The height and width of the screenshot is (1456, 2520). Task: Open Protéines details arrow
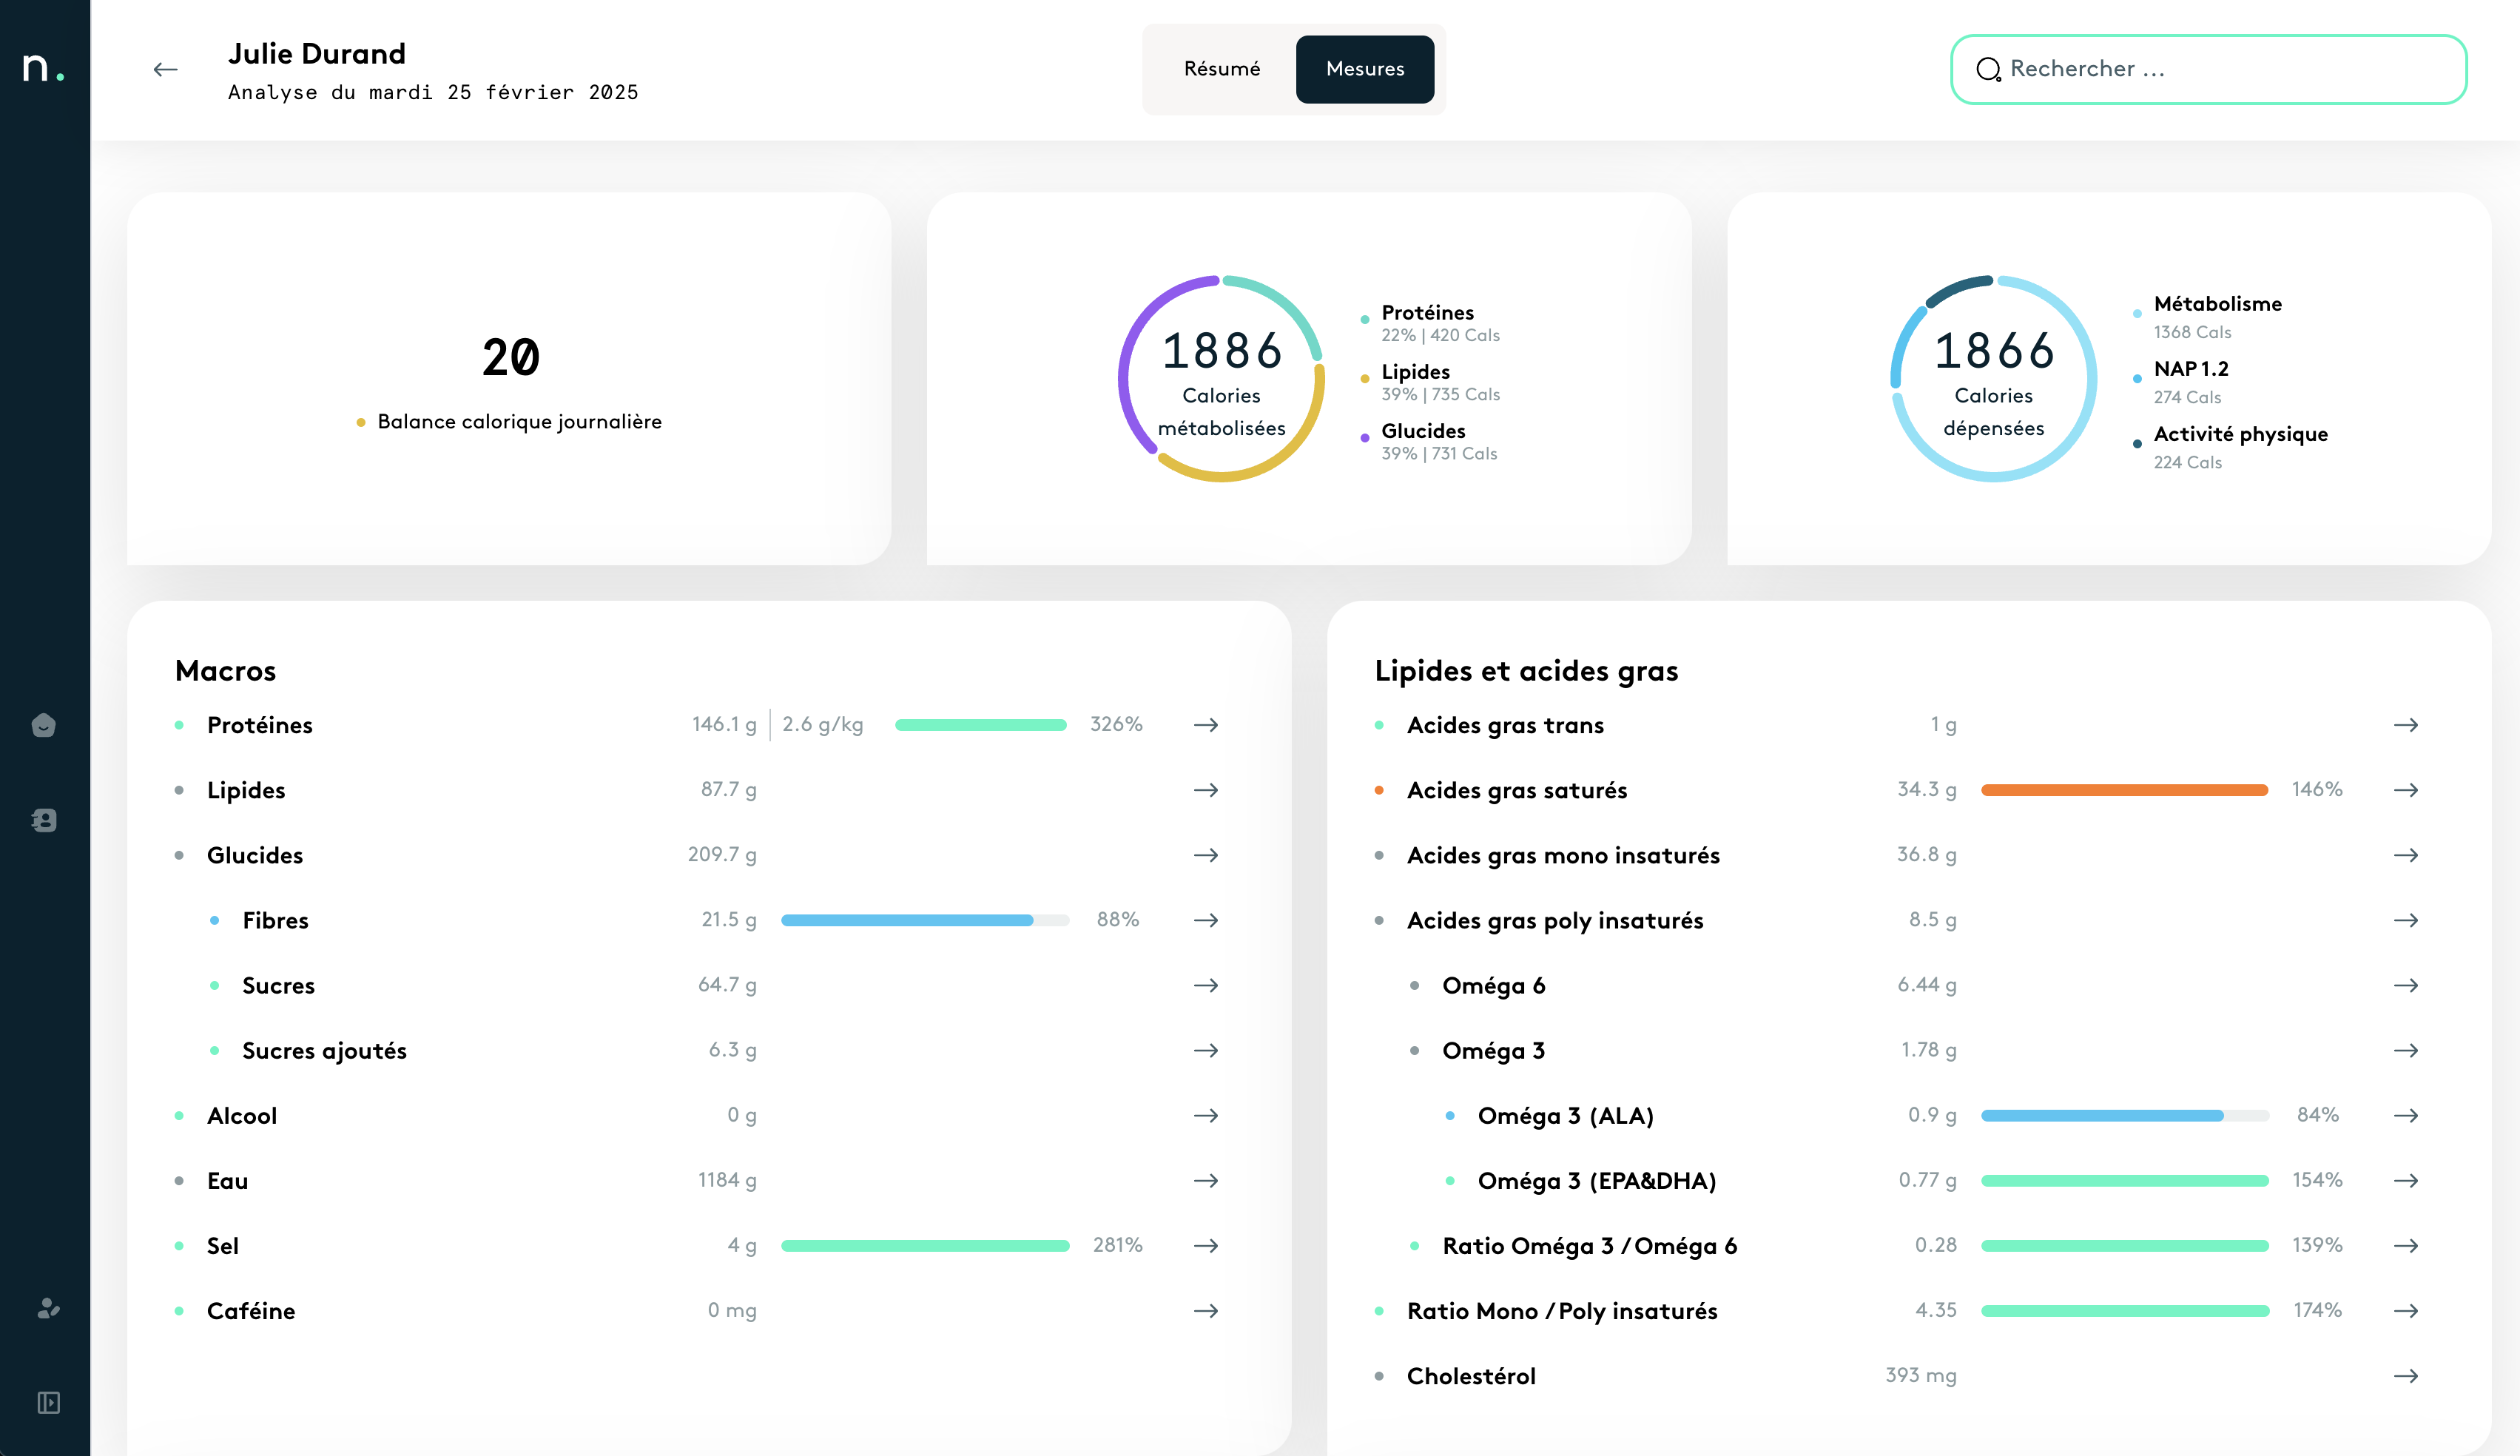coord(1205,725)
